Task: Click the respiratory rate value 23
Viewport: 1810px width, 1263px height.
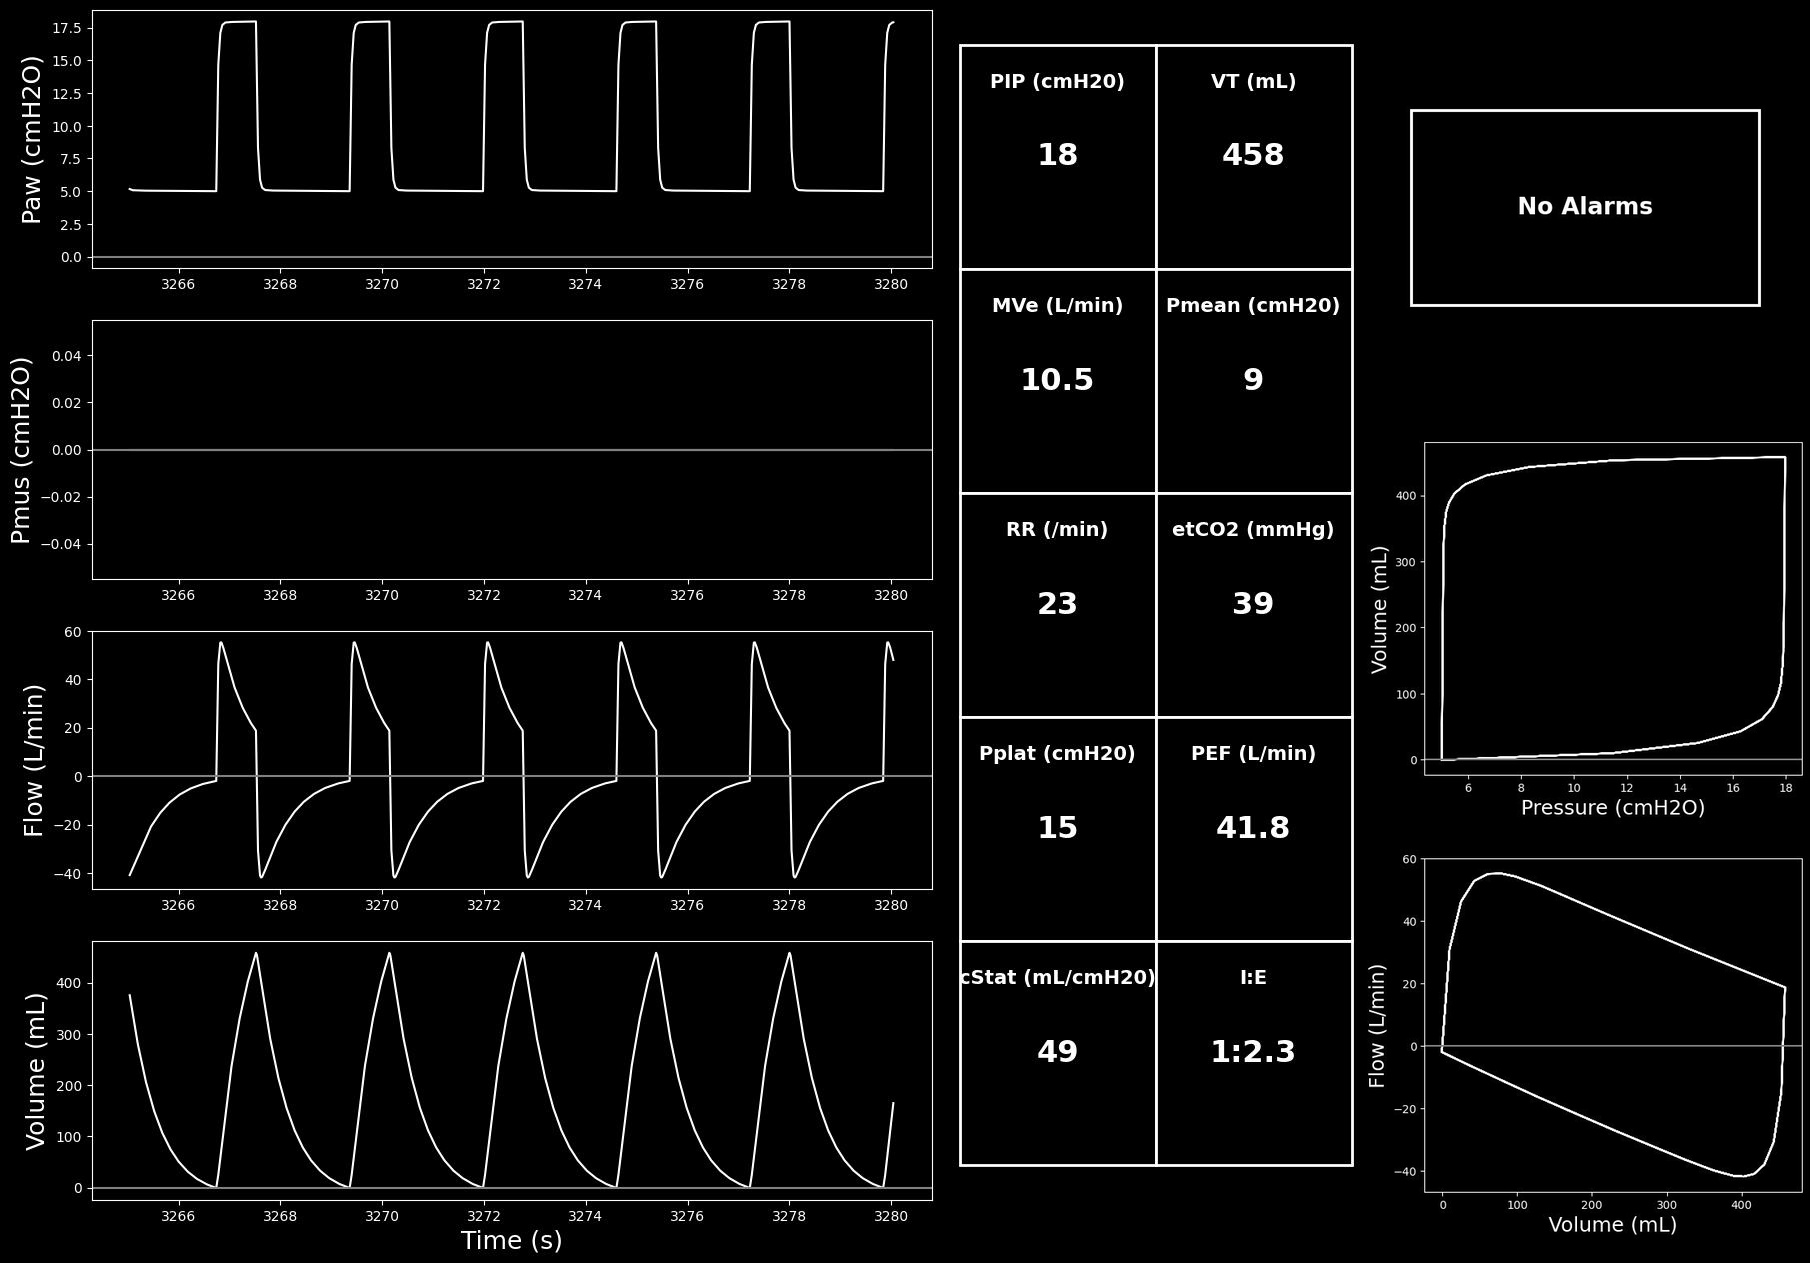Action: (1057, 604)
